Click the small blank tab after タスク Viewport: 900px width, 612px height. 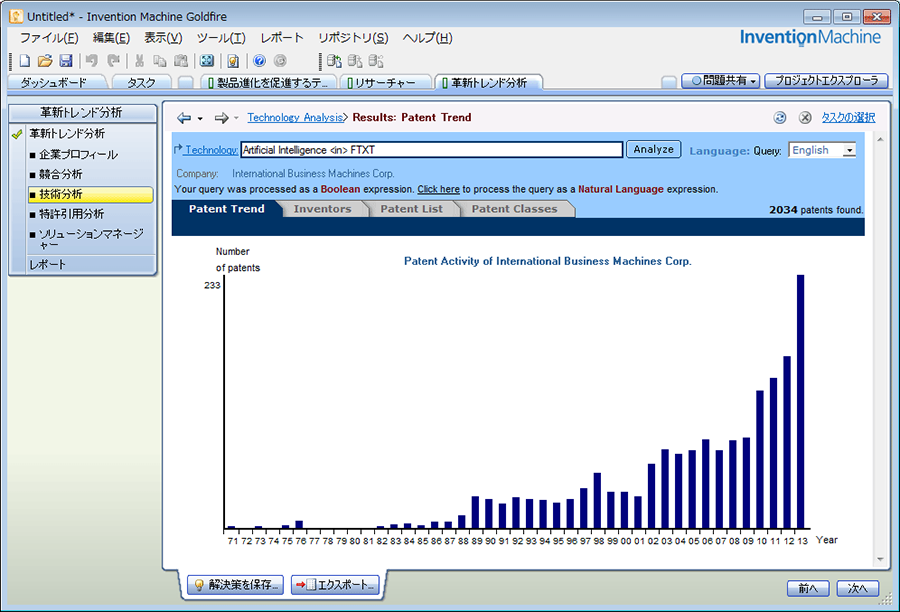[x=185, y=83]
